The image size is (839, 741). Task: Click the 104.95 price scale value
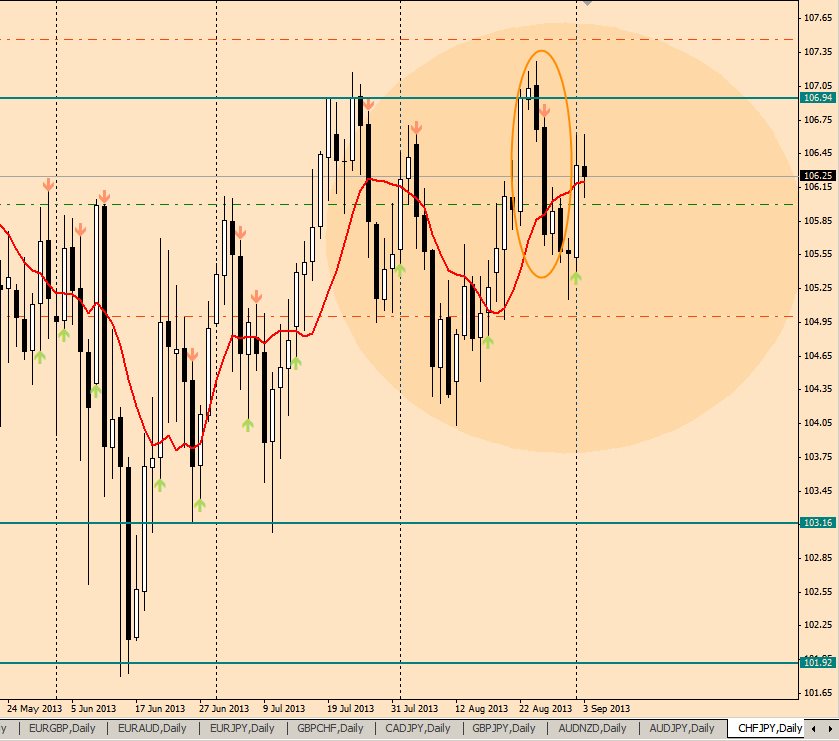(818, 321)
